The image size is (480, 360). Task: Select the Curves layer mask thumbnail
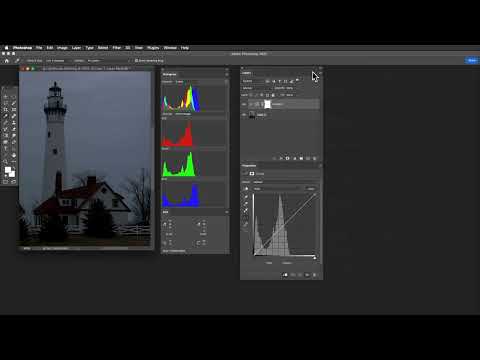pos(267,104)
